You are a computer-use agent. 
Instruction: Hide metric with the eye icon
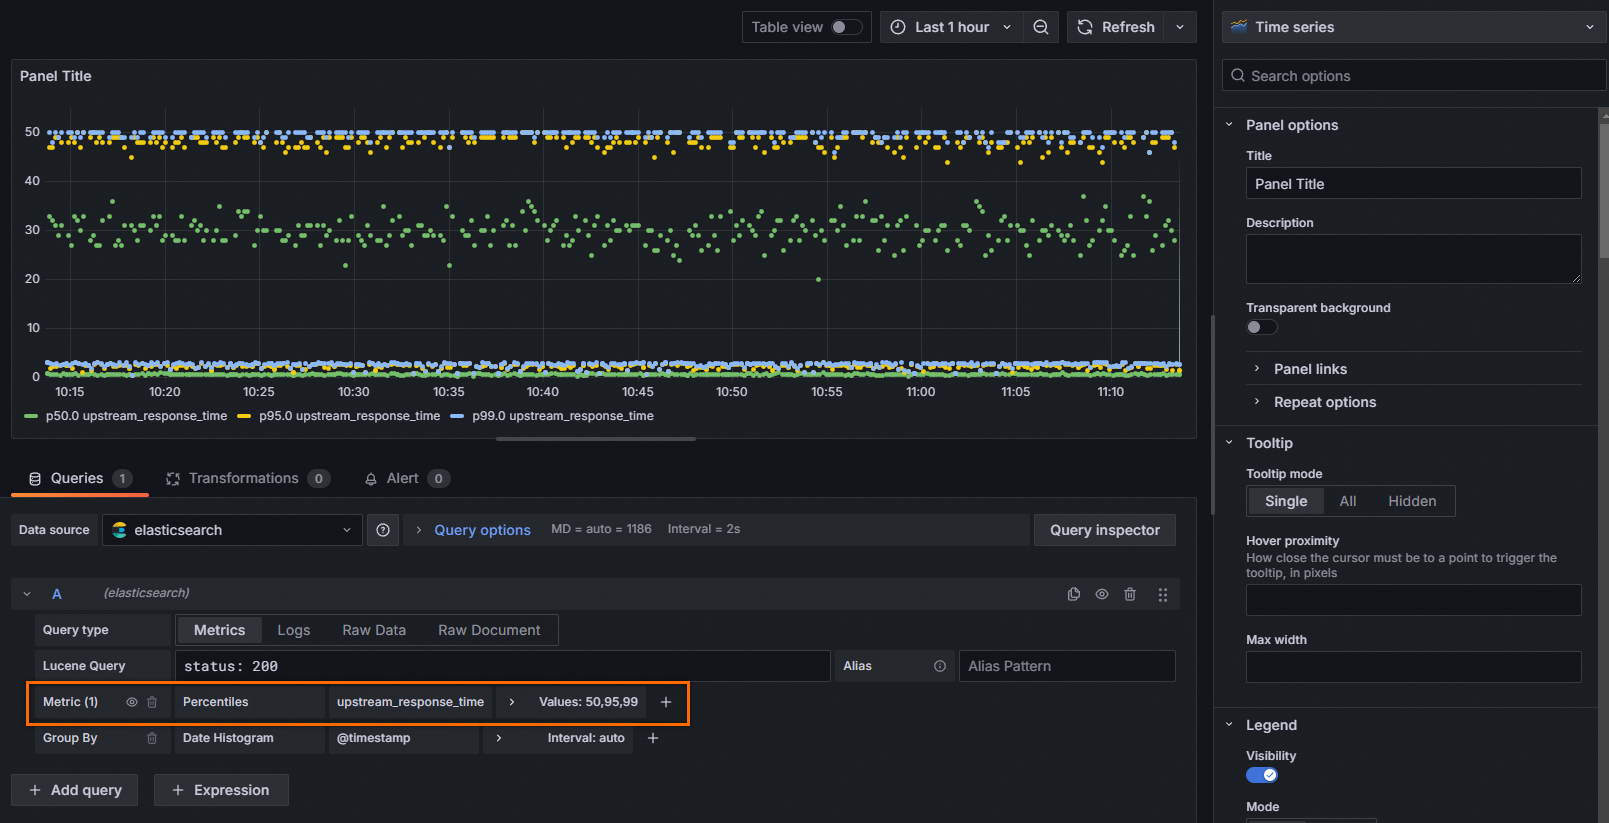[x=131, y=702]
